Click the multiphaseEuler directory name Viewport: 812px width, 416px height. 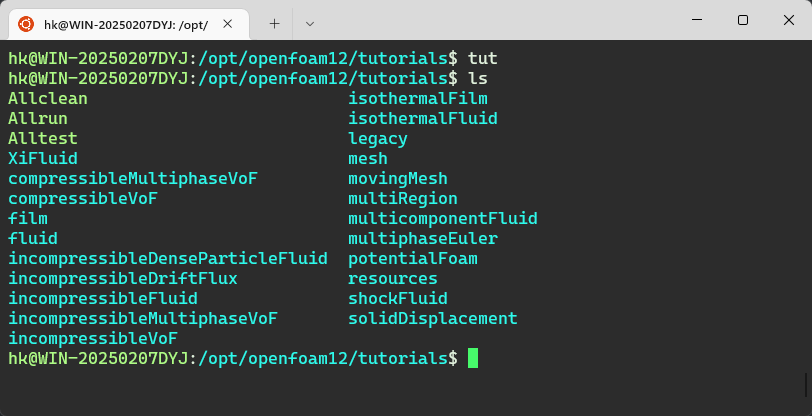[423, 238]
